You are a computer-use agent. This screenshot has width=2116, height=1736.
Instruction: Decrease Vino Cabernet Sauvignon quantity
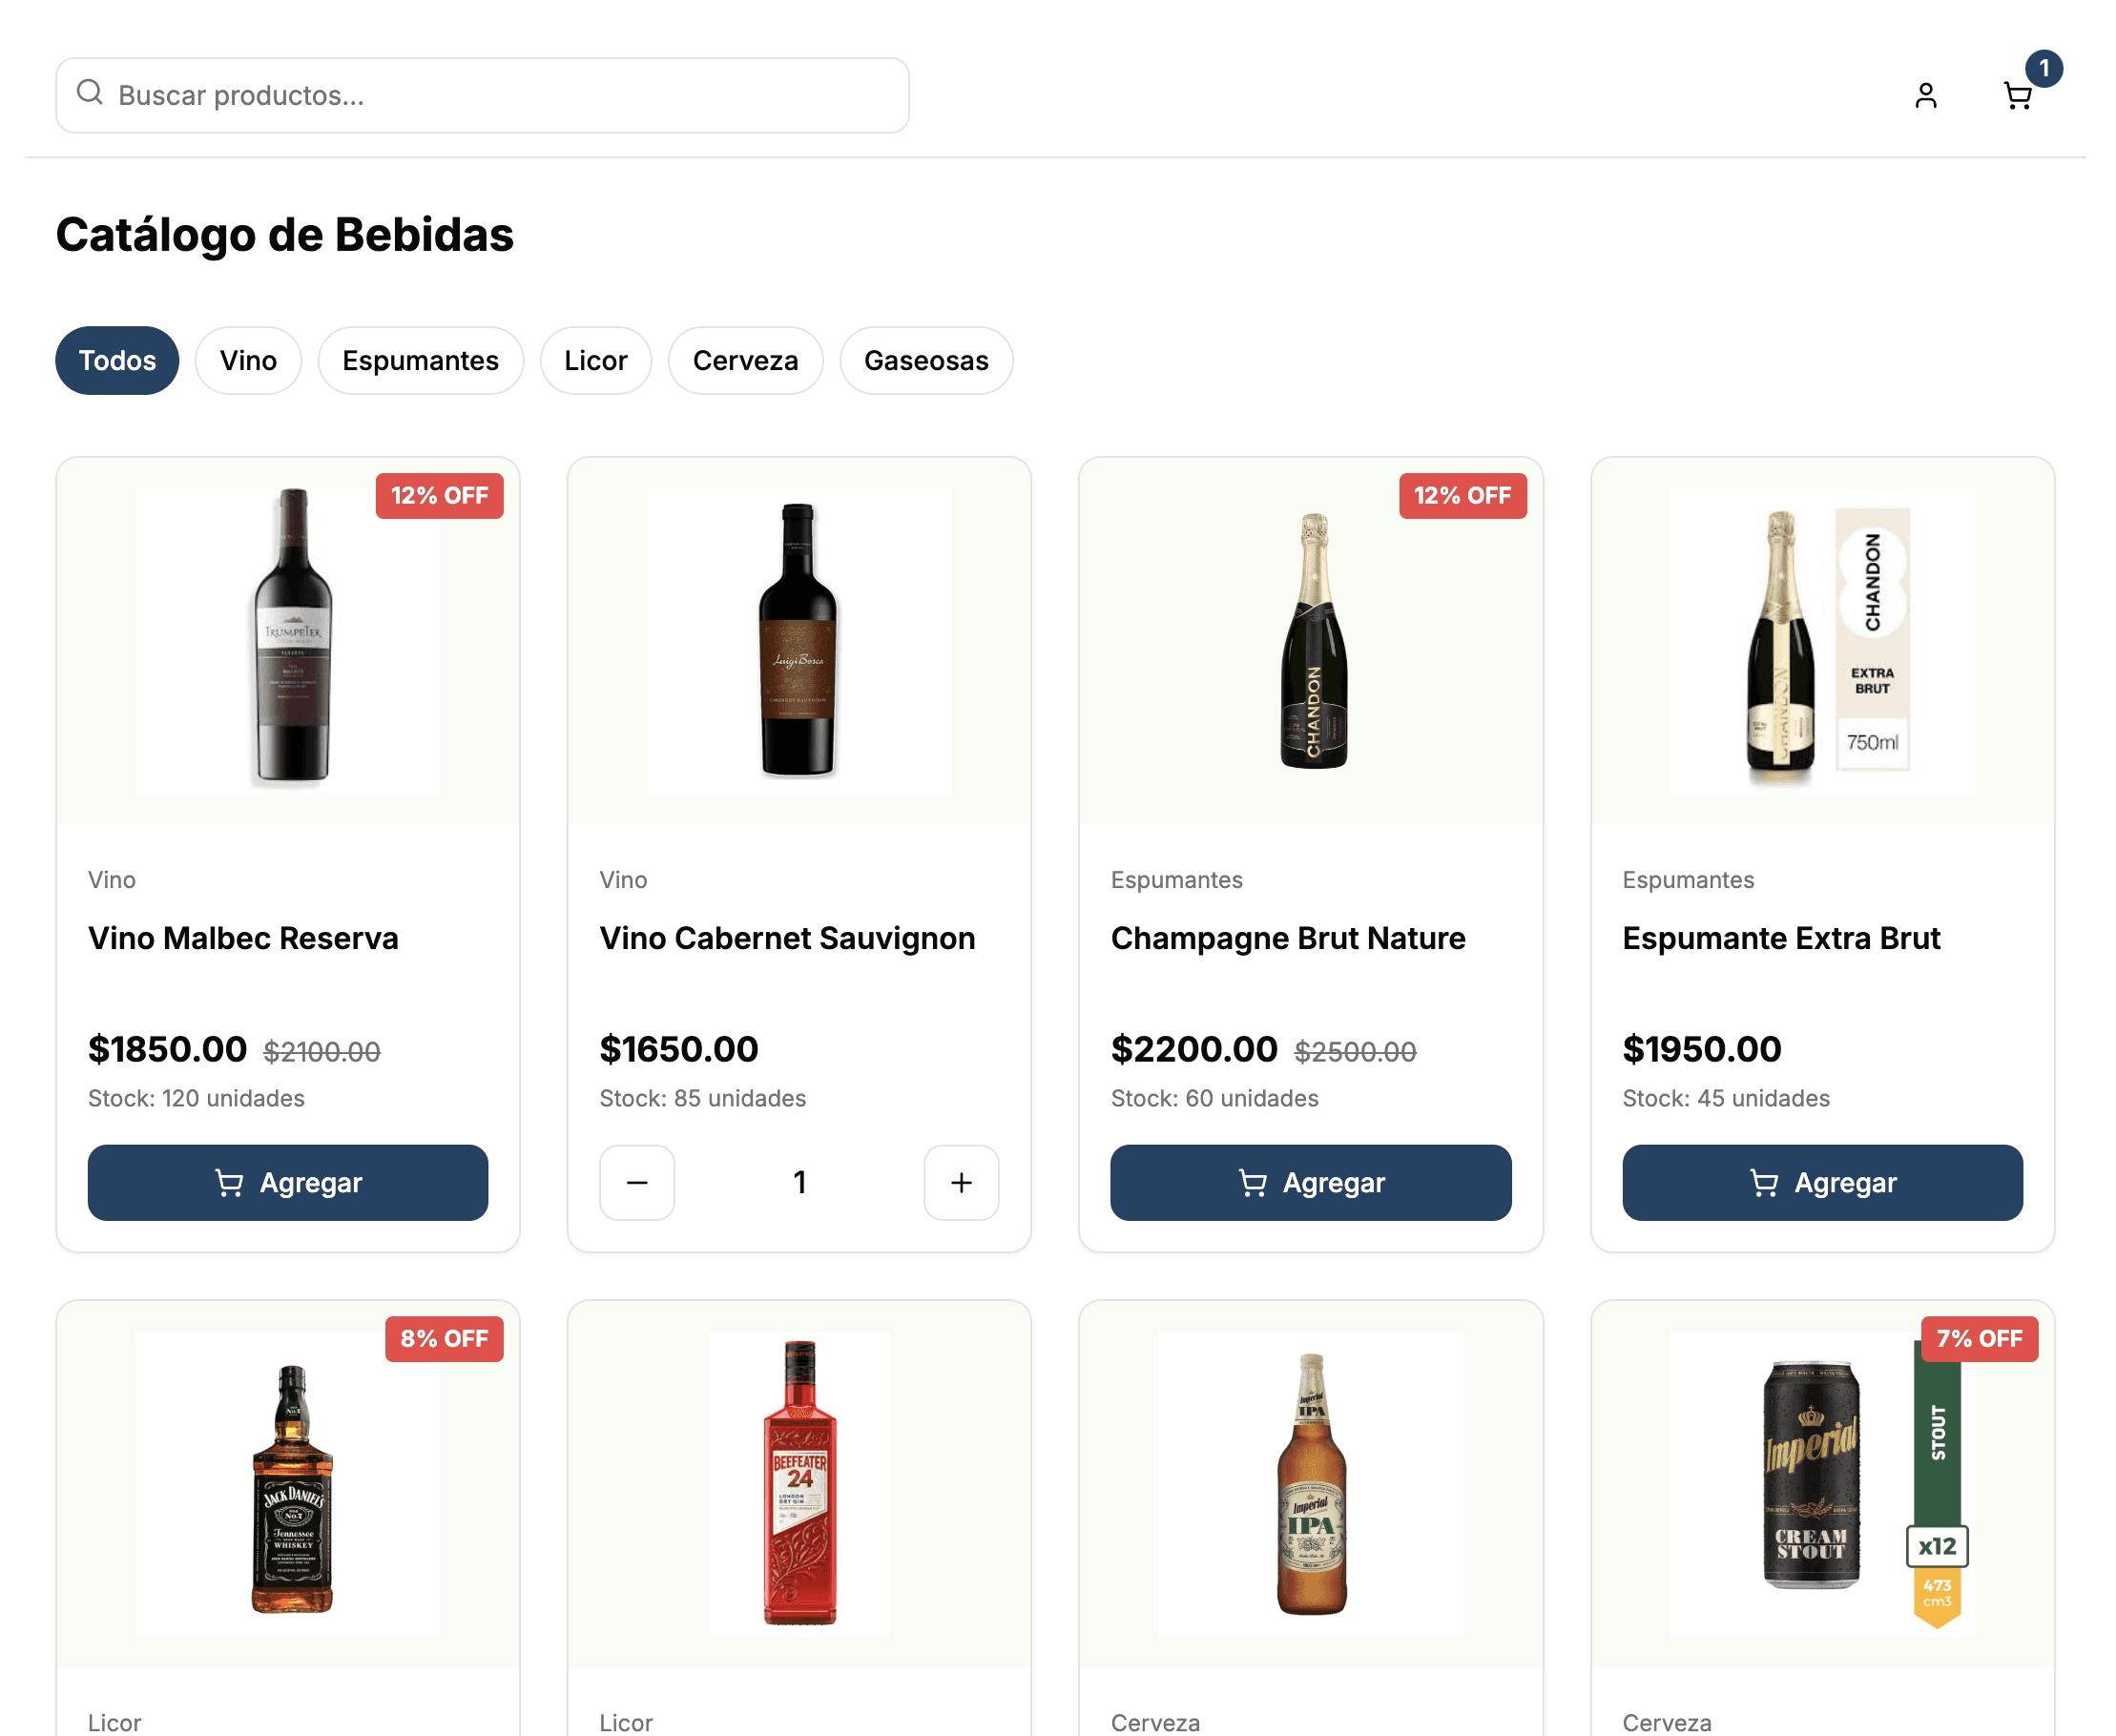click(637, 1182)
